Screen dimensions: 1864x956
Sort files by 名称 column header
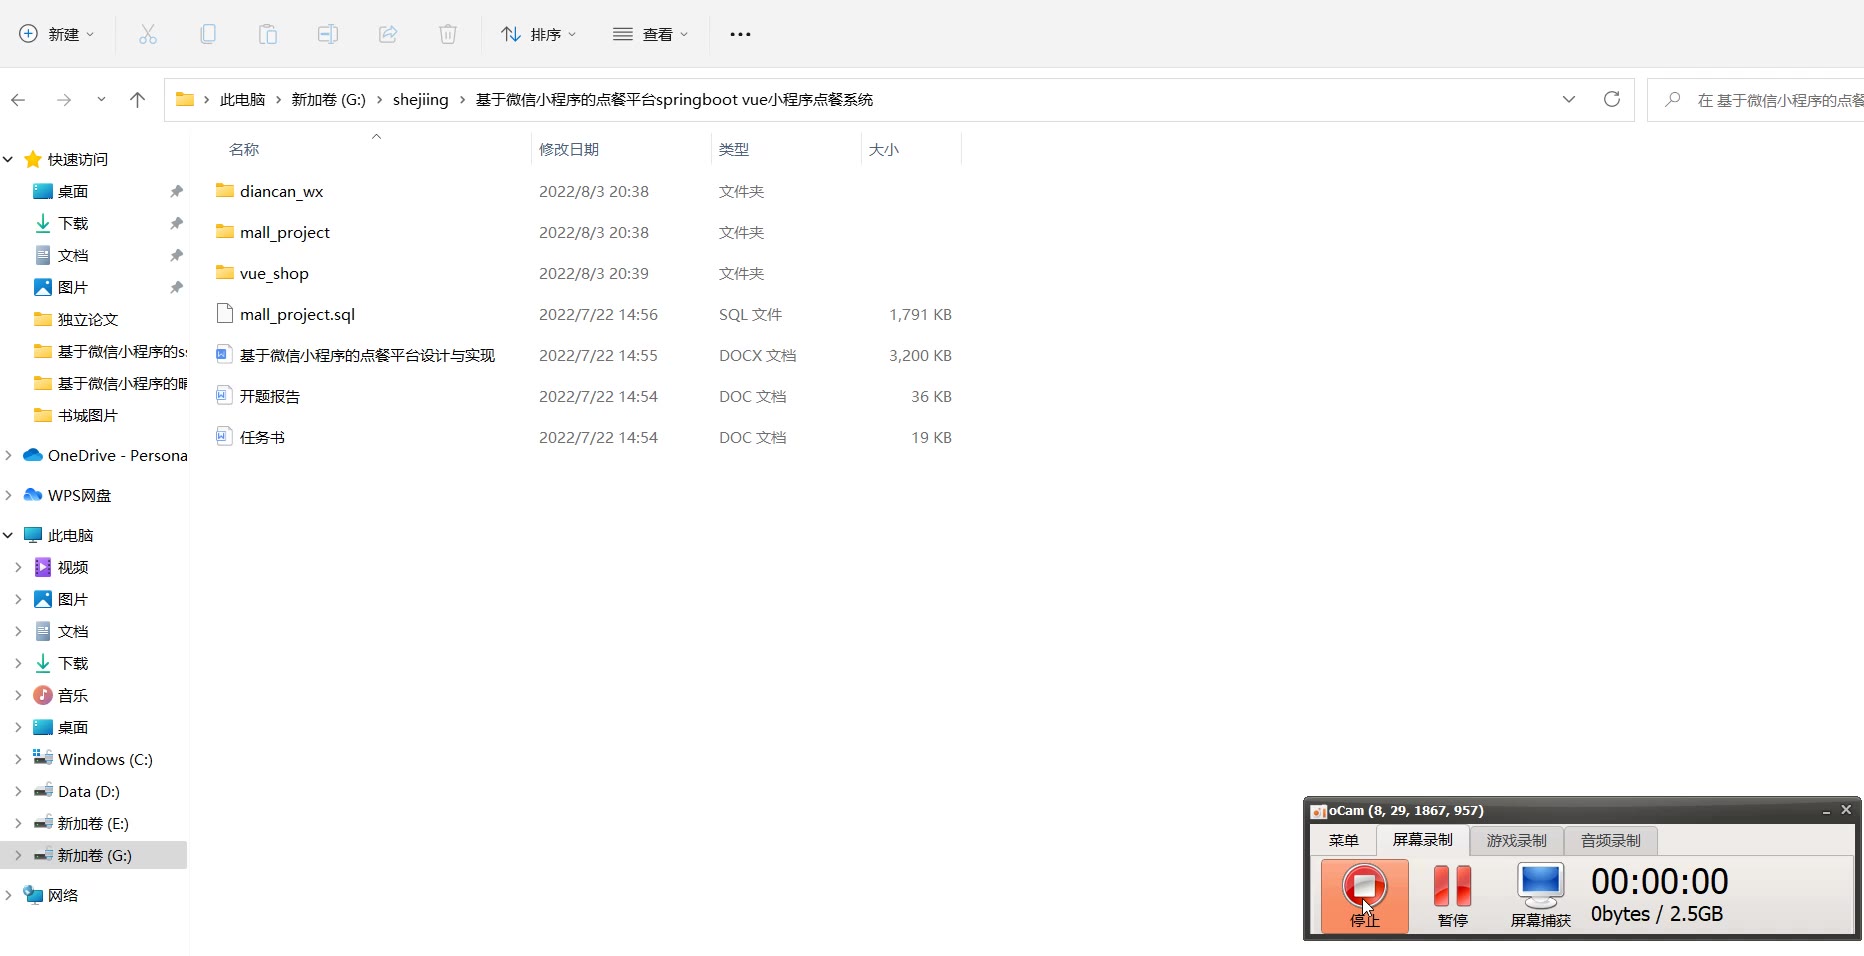point(244,149)
